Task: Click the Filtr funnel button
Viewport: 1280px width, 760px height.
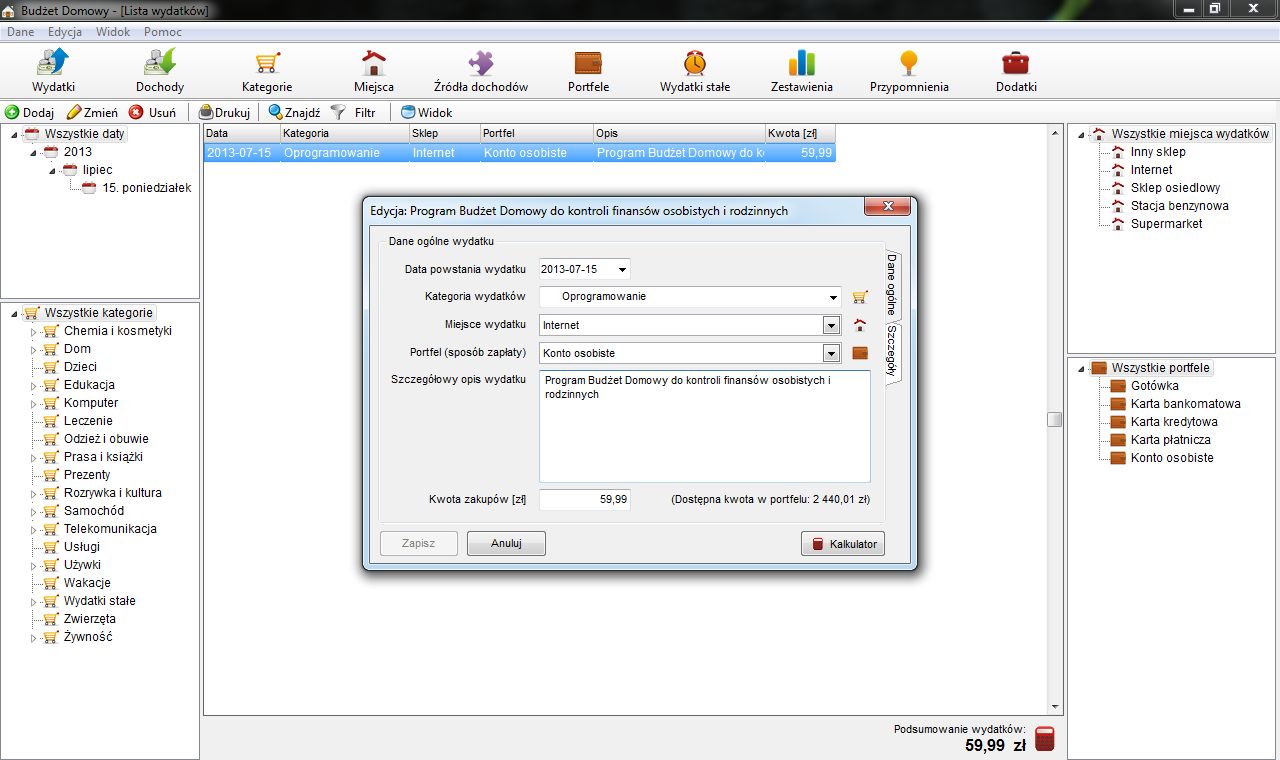Action: click(x=353, y=113)
